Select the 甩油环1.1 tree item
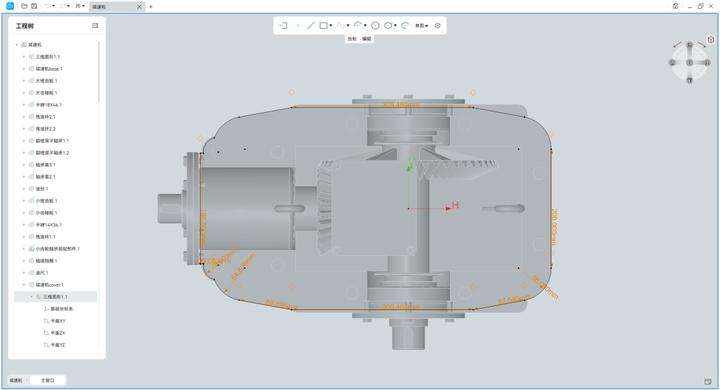Screen dimensions: 720x390 (x=45, y=237)
